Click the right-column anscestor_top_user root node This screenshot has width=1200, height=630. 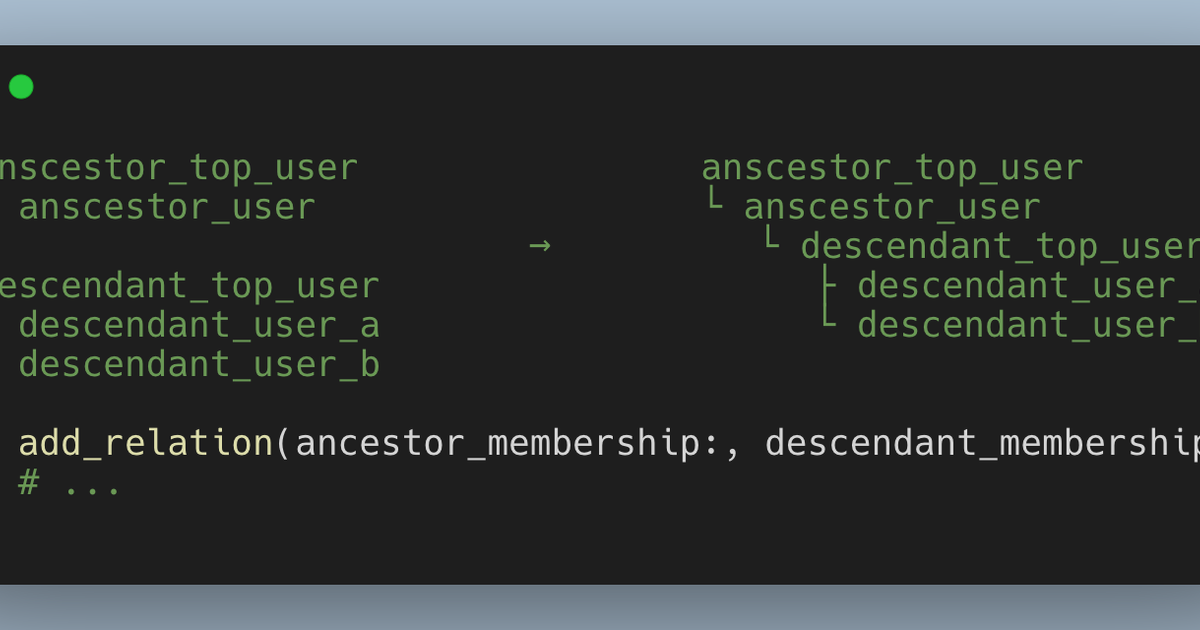click(x=892, y=167)
